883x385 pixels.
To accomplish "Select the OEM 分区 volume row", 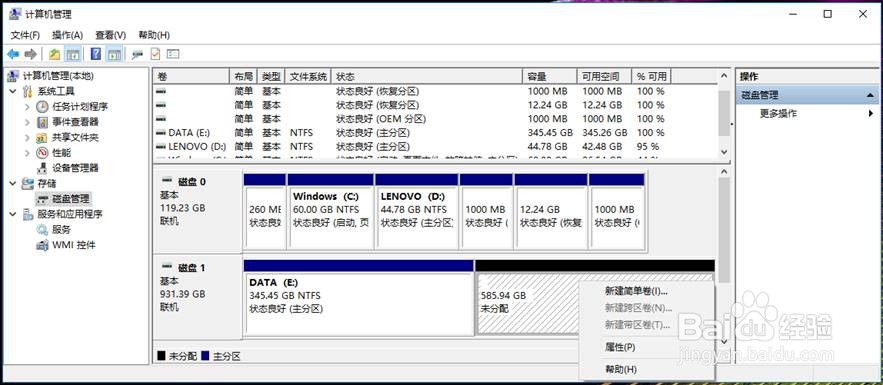I will 435,119.
